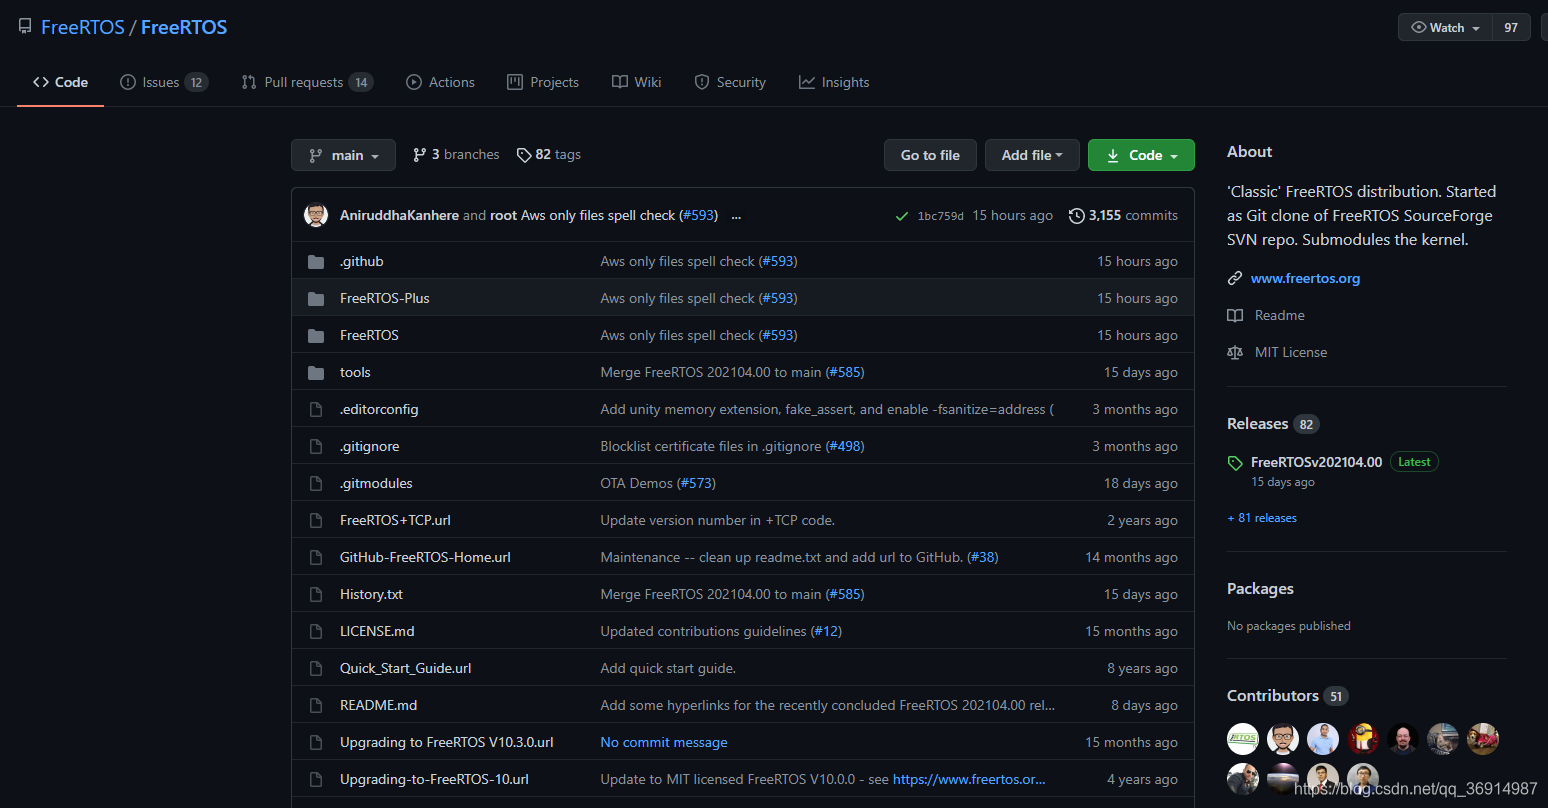This screenshot has height=808, width=1548.
Task: Click the file icon next to README.md
Action: [316, 706]
